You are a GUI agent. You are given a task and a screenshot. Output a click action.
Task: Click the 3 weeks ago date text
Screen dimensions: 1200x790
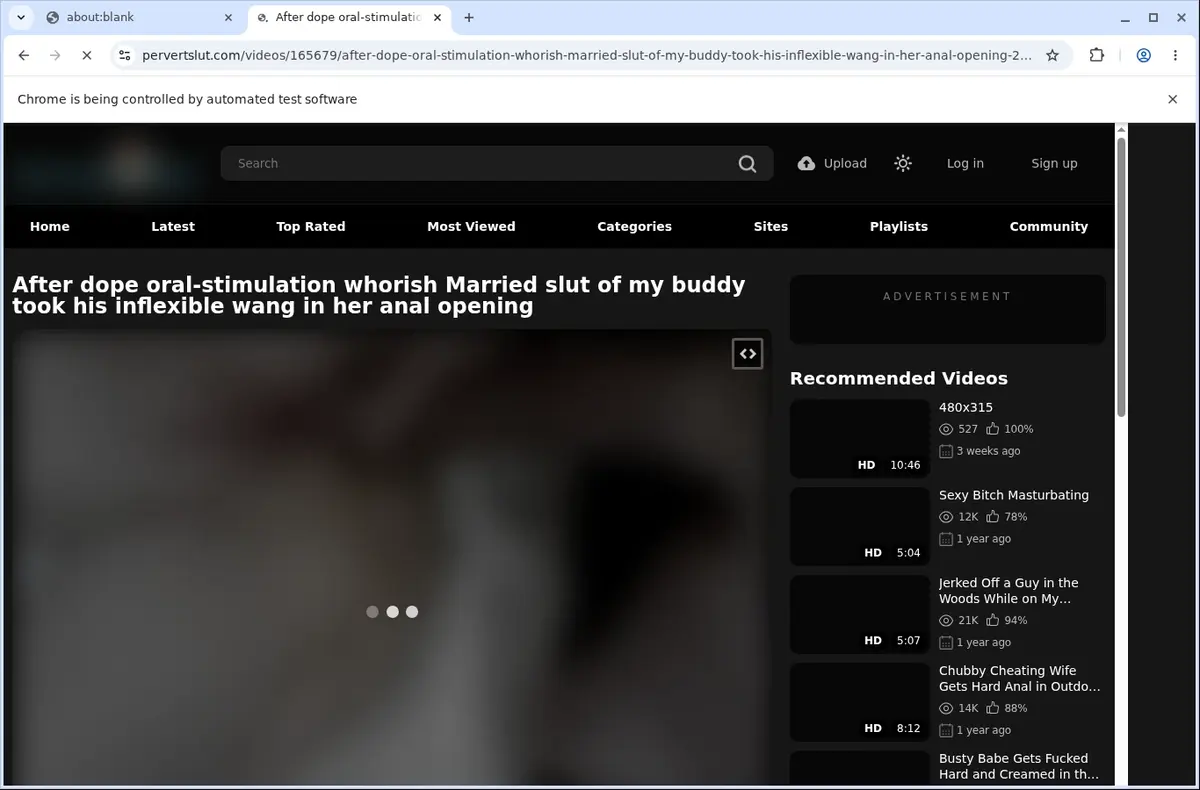(x=988, y=451)
